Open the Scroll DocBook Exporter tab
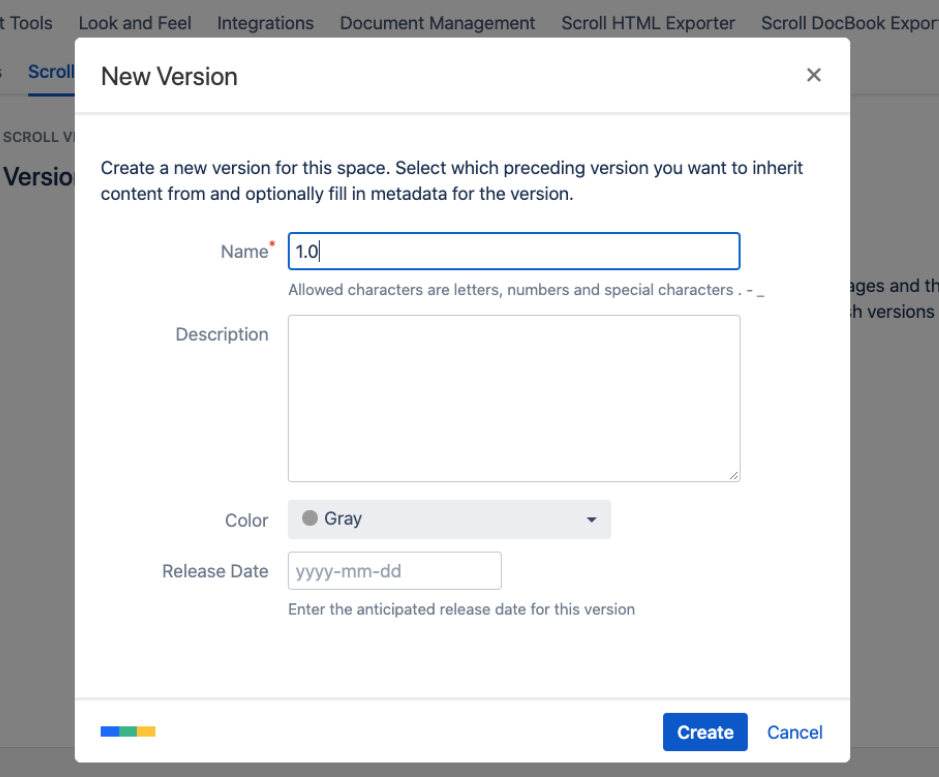The height and width of the screenshot is (777, 939). [848, 22]
